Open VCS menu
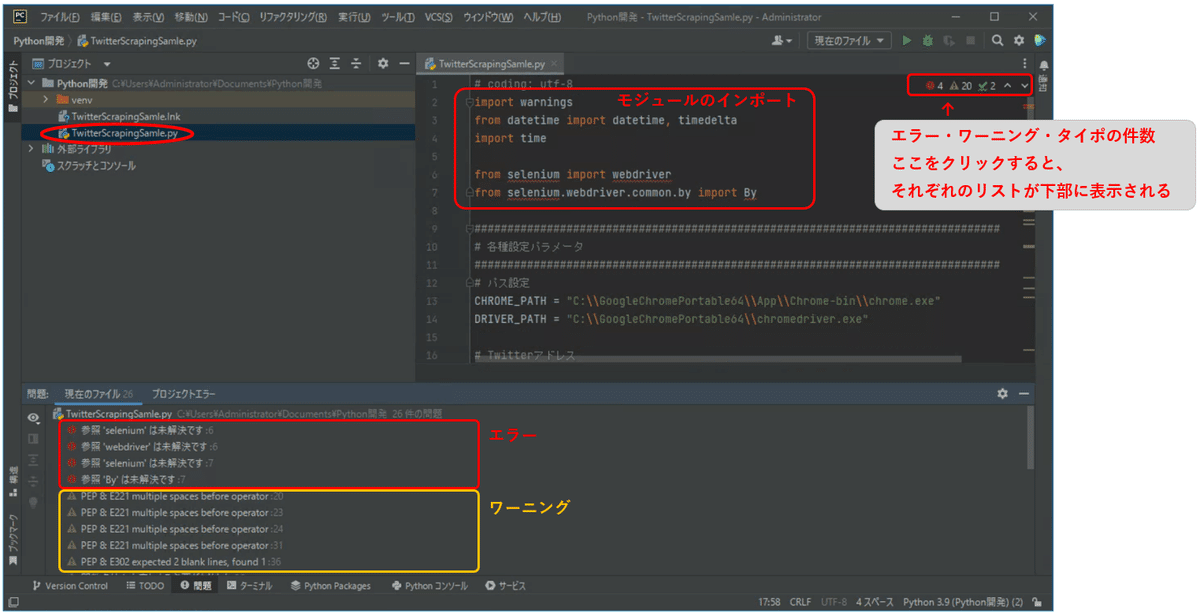Image resolution: width=1200 pixels, height=613 pixels. tap(438, 17)
